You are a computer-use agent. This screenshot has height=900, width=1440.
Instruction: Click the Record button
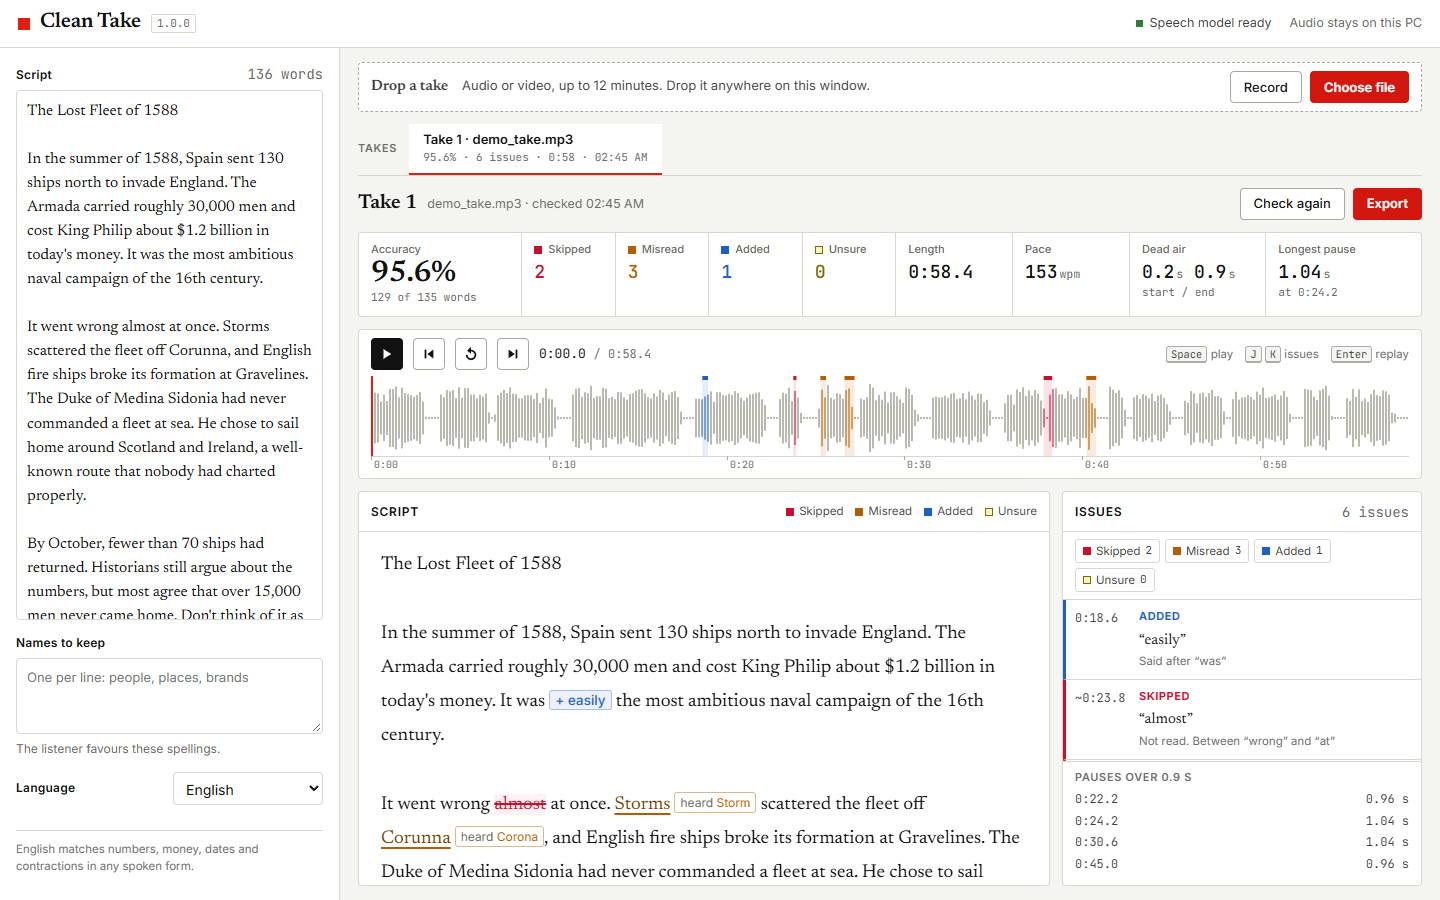coord(1266,87)
